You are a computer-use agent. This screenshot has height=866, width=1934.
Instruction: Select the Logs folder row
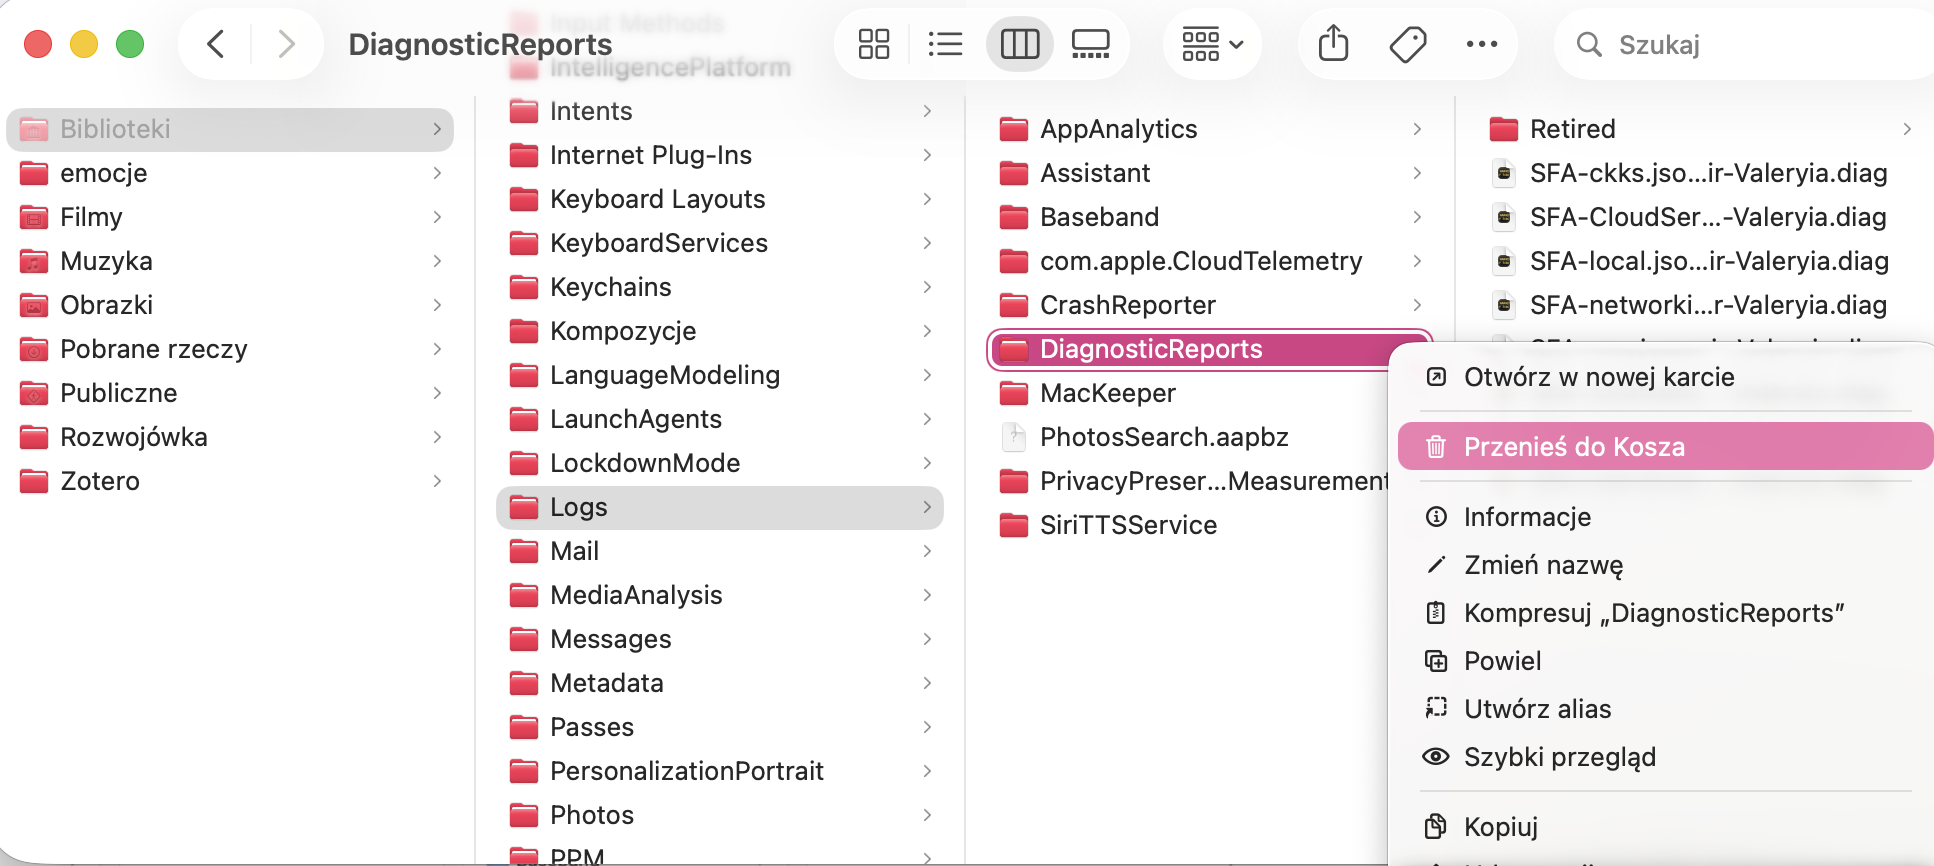(x=720, y=507)
